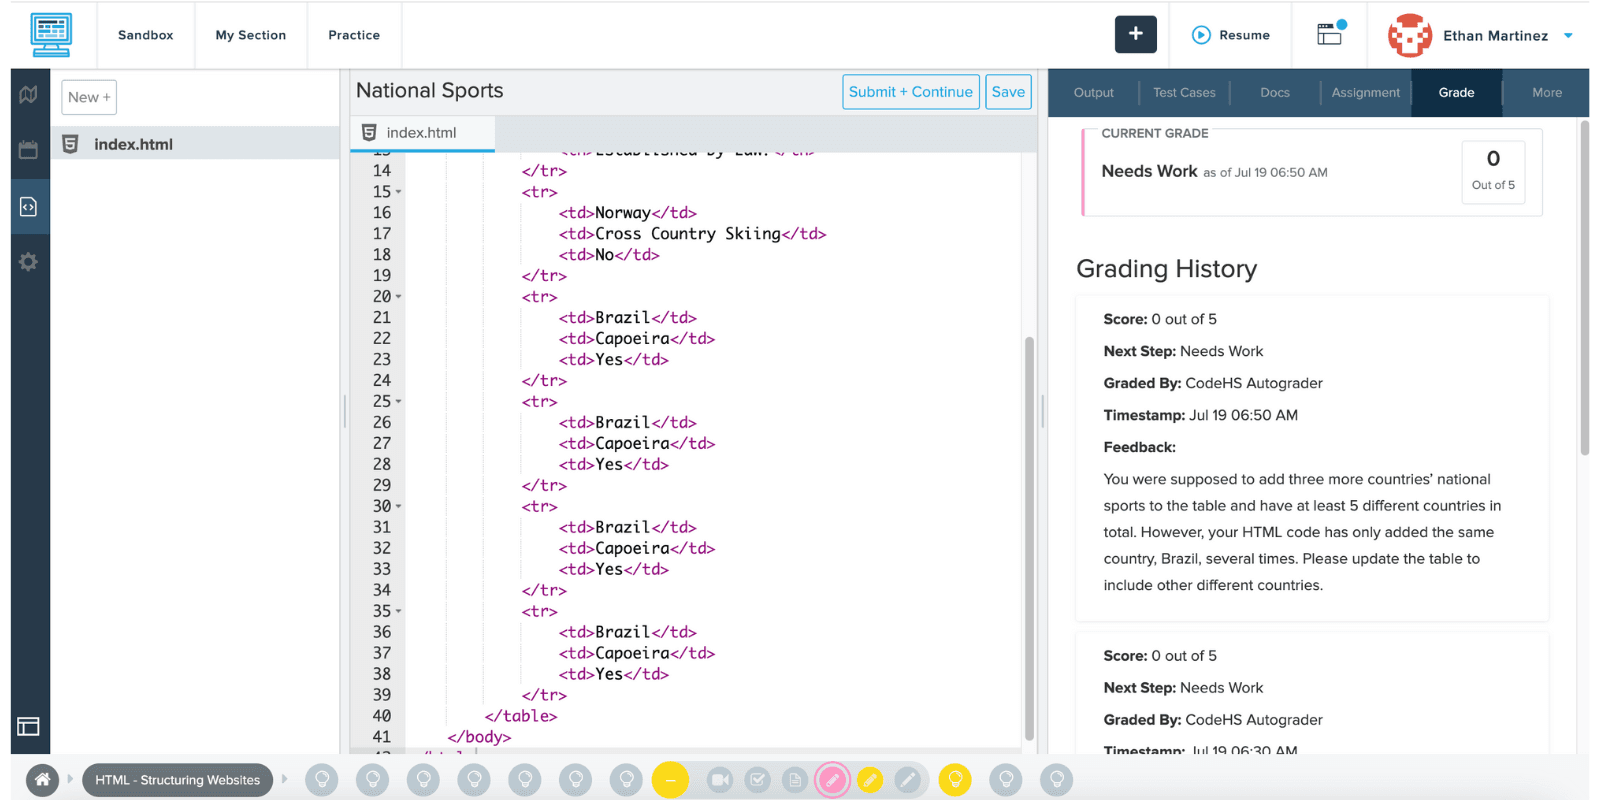Select index.html in the file list
This screenshot has width=1600, height=800.
click(x=133, y=144)
